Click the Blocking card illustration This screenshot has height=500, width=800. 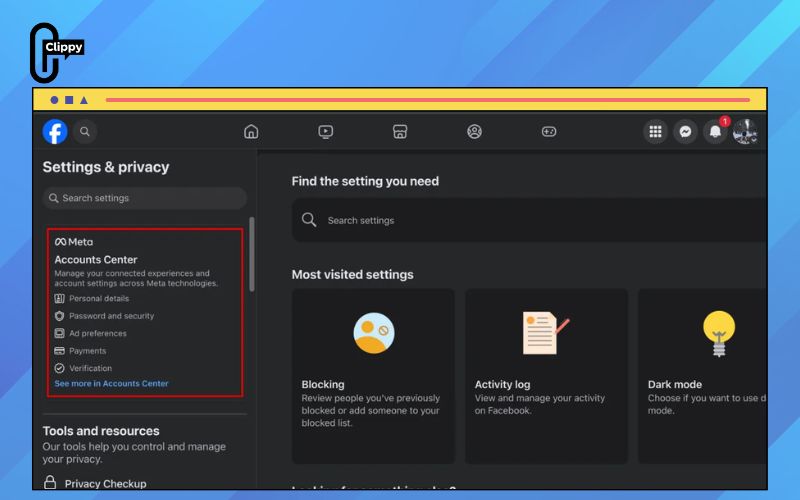(x=374, y=333)
